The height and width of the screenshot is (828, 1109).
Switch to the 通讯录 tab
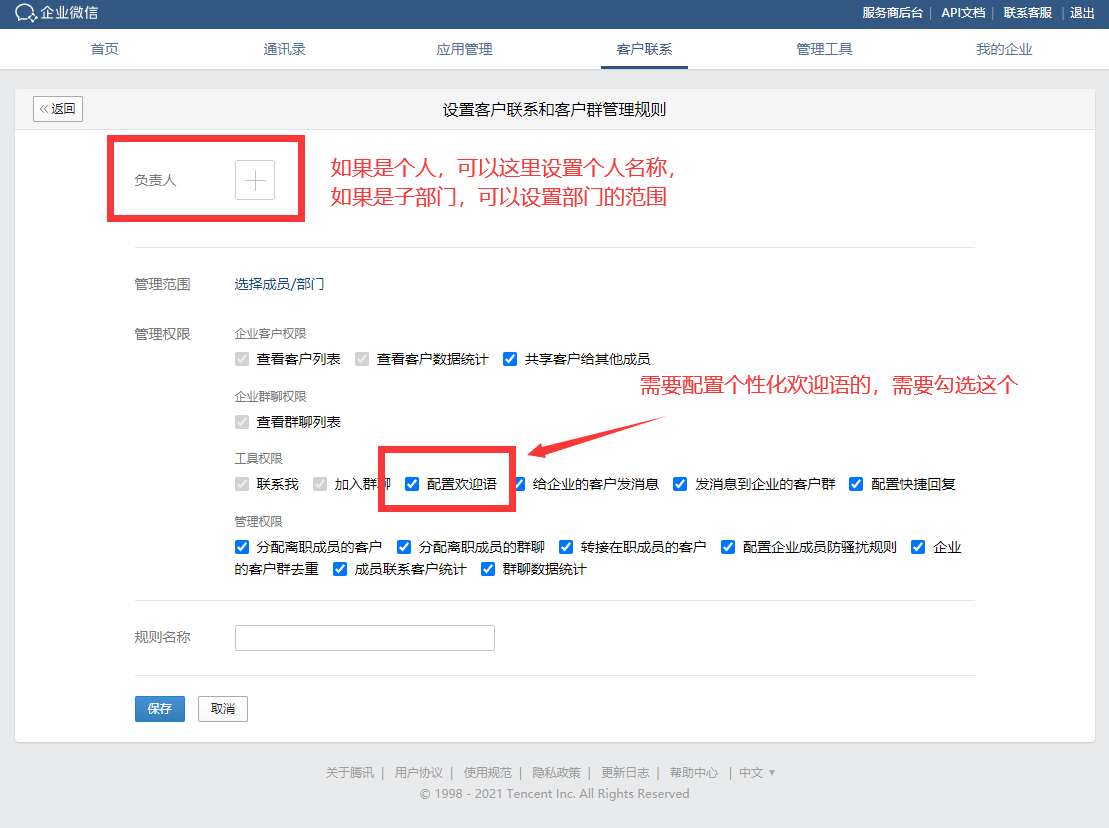(284, 49)
